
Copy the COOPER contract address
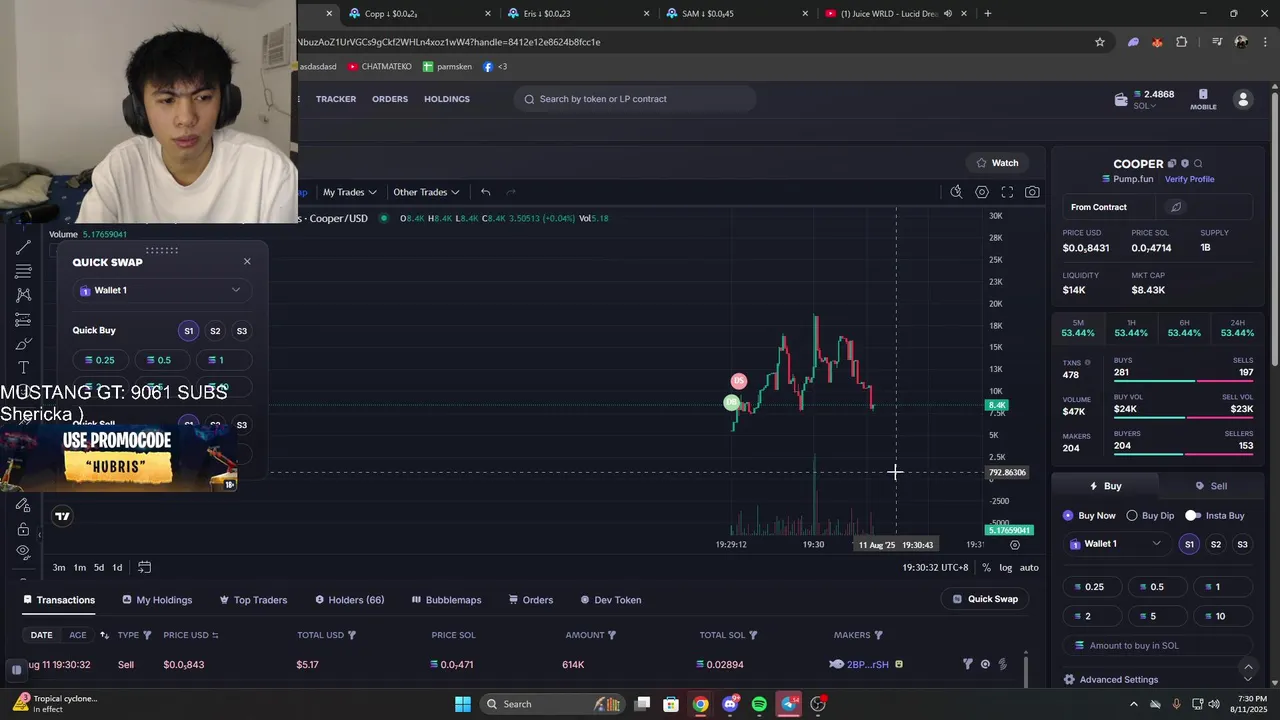coord(1172,164)
